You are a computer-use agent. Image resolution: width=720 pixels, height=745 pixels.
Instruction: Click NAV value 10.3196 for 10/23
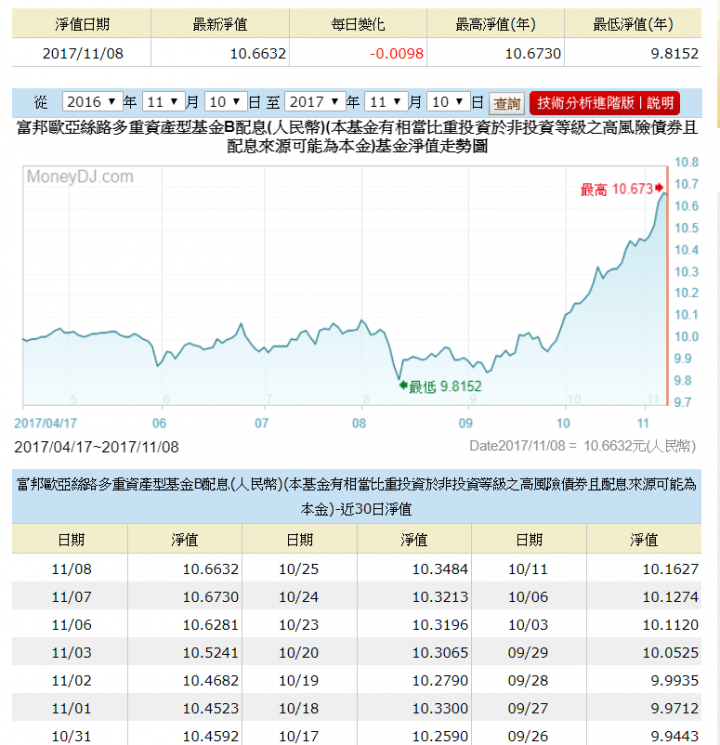tap(440, 625)
